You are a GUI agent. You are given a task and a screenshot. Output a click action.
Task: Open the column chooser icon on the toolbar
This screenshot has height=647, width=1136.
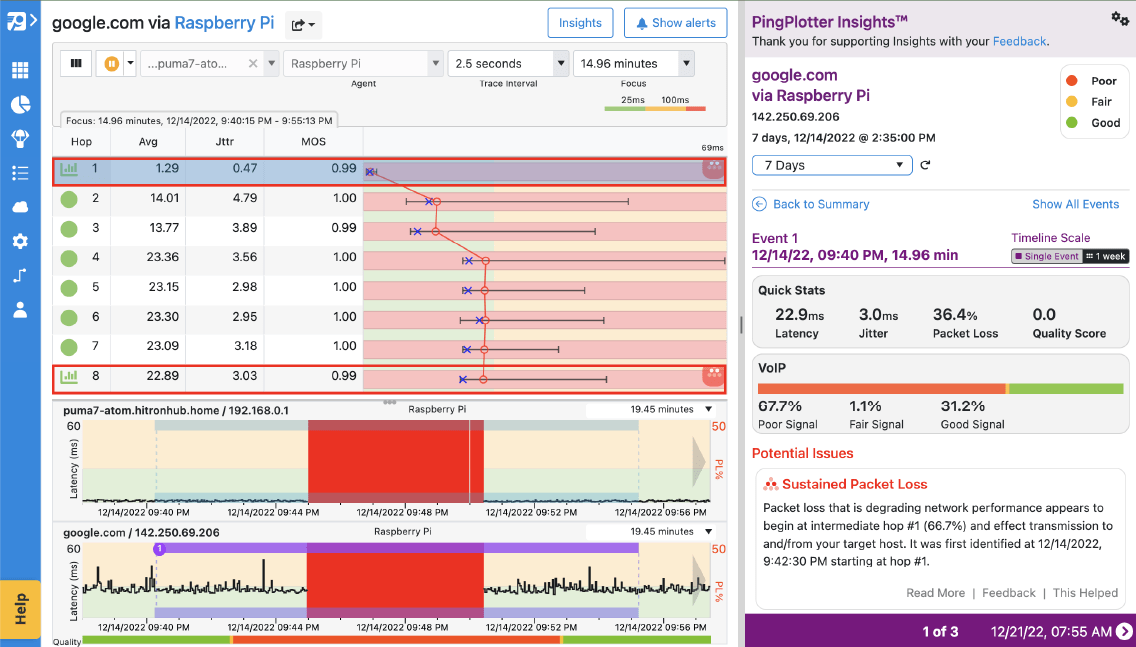click(75, 62)
